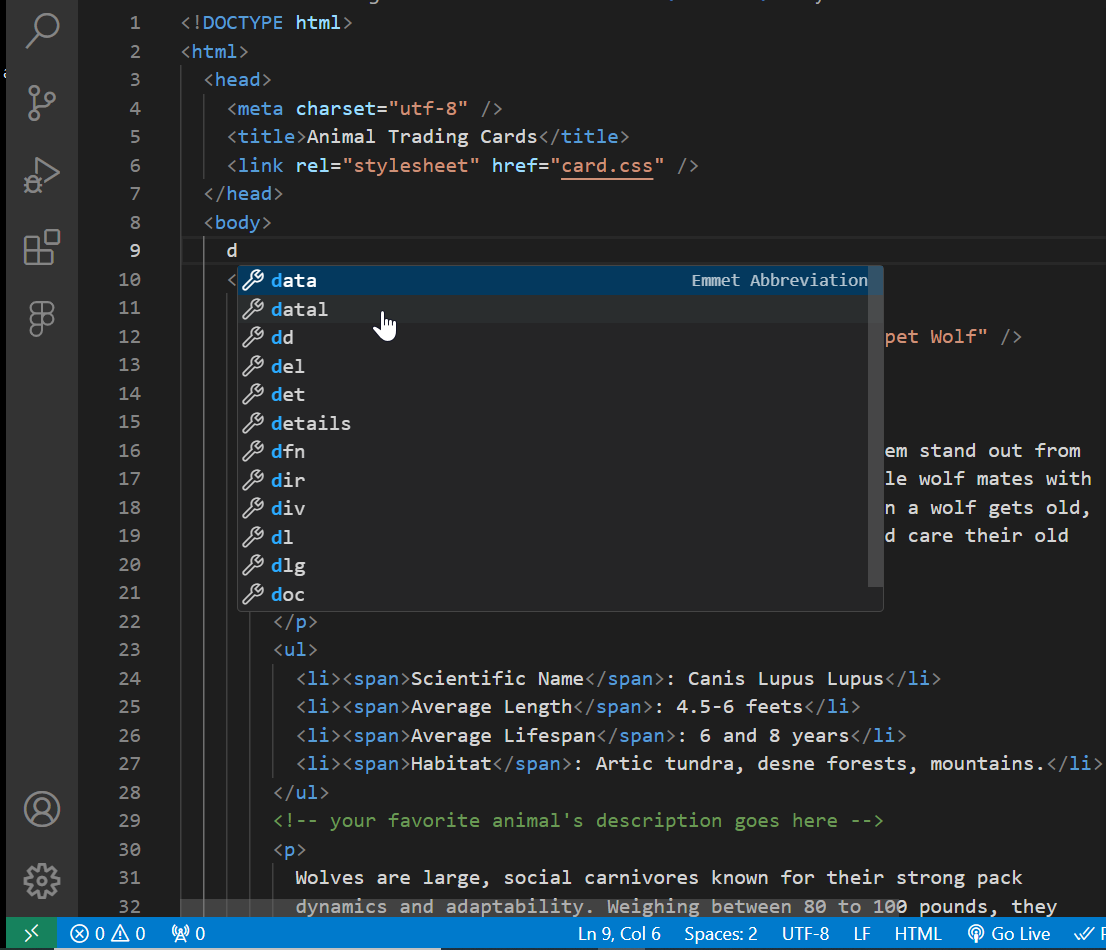Viewport: 1106px width, 950px height.
Task: Click line number 23 in the gutter
Action: click(x=130, y=650)
